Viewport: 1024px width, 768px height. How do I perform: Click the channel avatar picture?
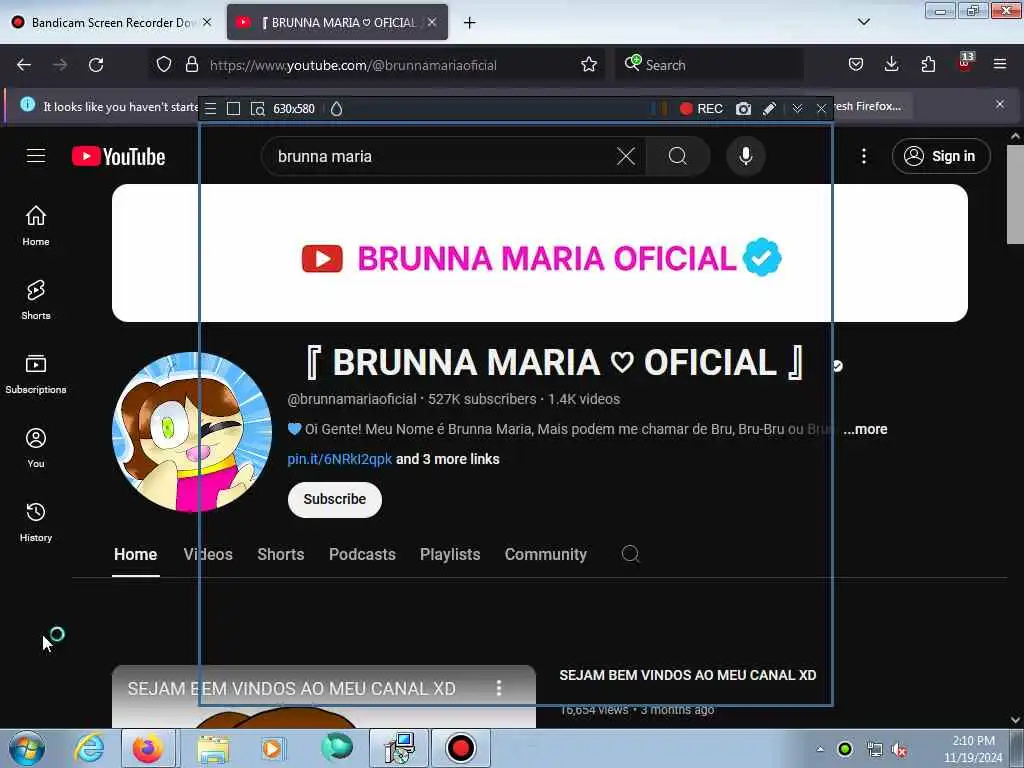click(x=192, y=432)
